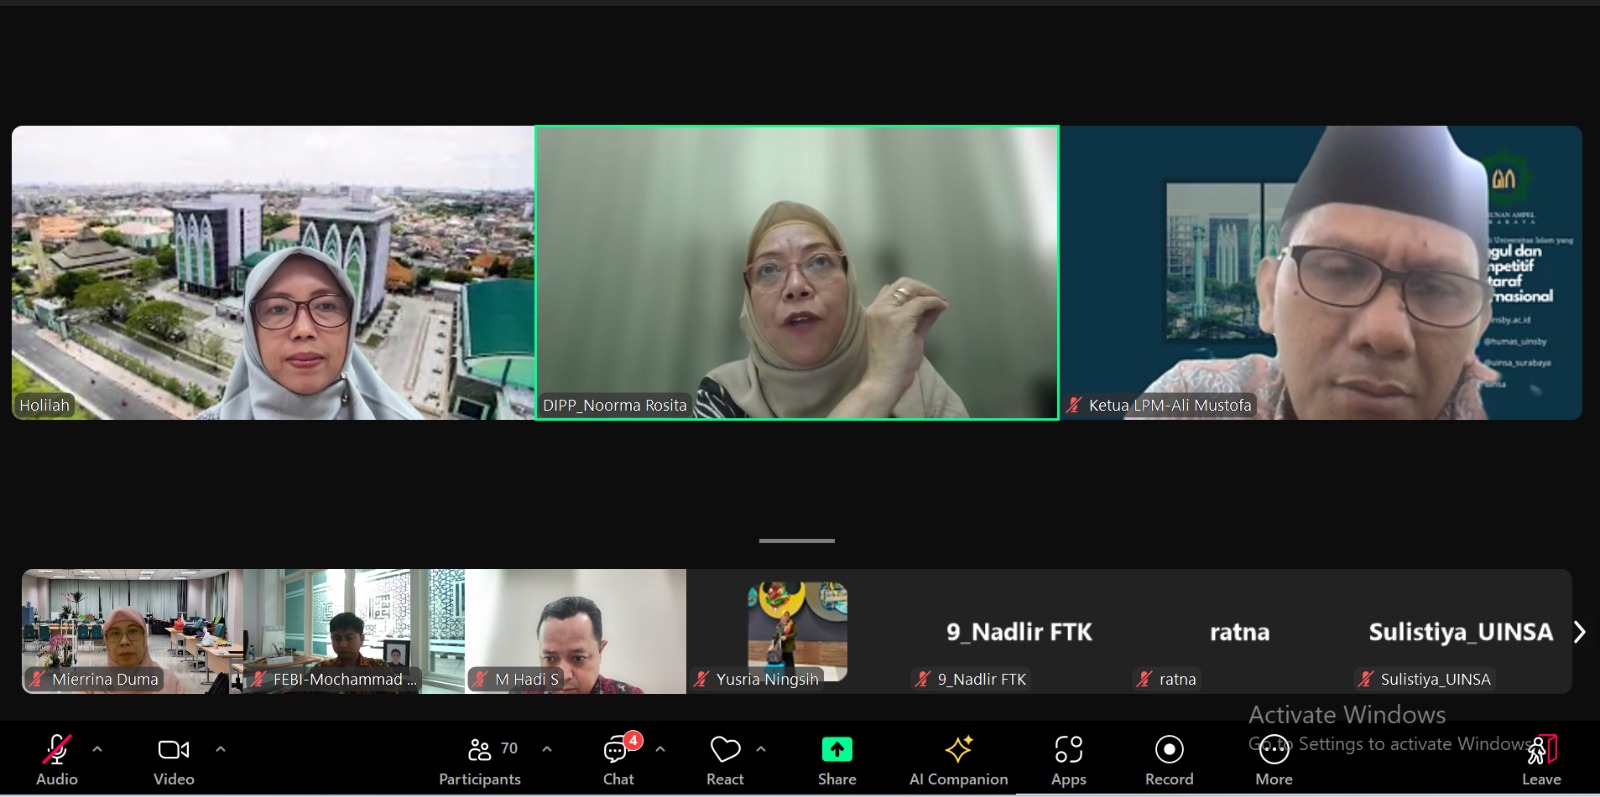Open AI Companion sparkle icon
This screenshot has height=797, width=1600.
coord(959,749)
